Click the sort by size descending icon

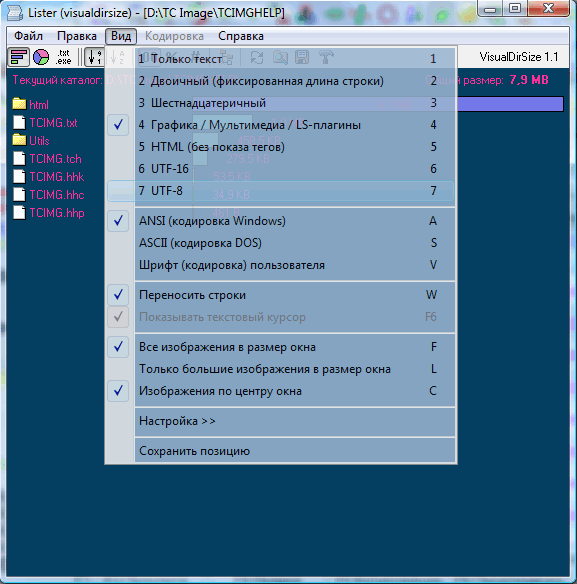point(94,57)
